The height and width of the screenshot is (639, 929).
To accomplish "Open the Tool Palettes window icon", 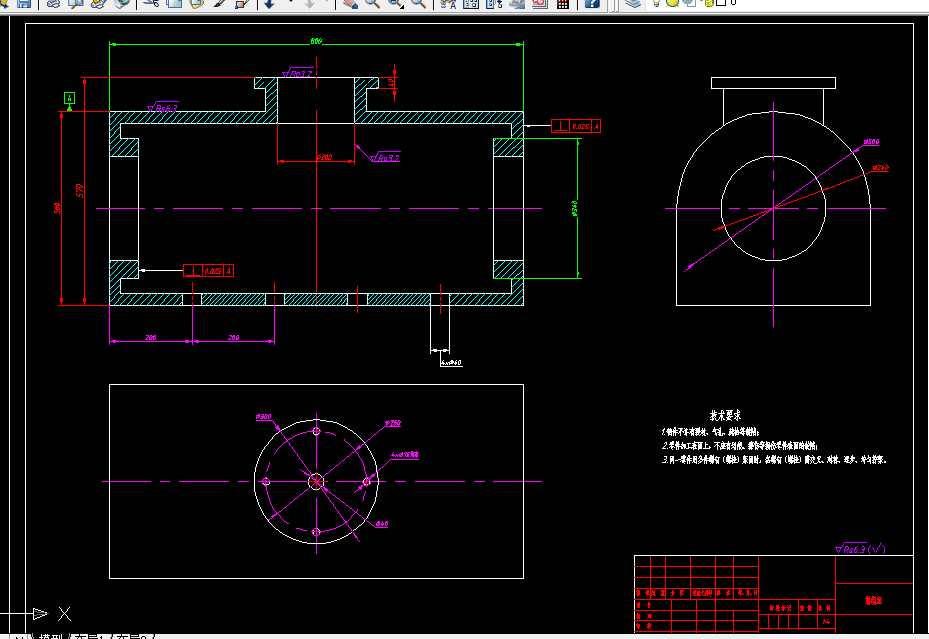I will [x=494, y=3].
